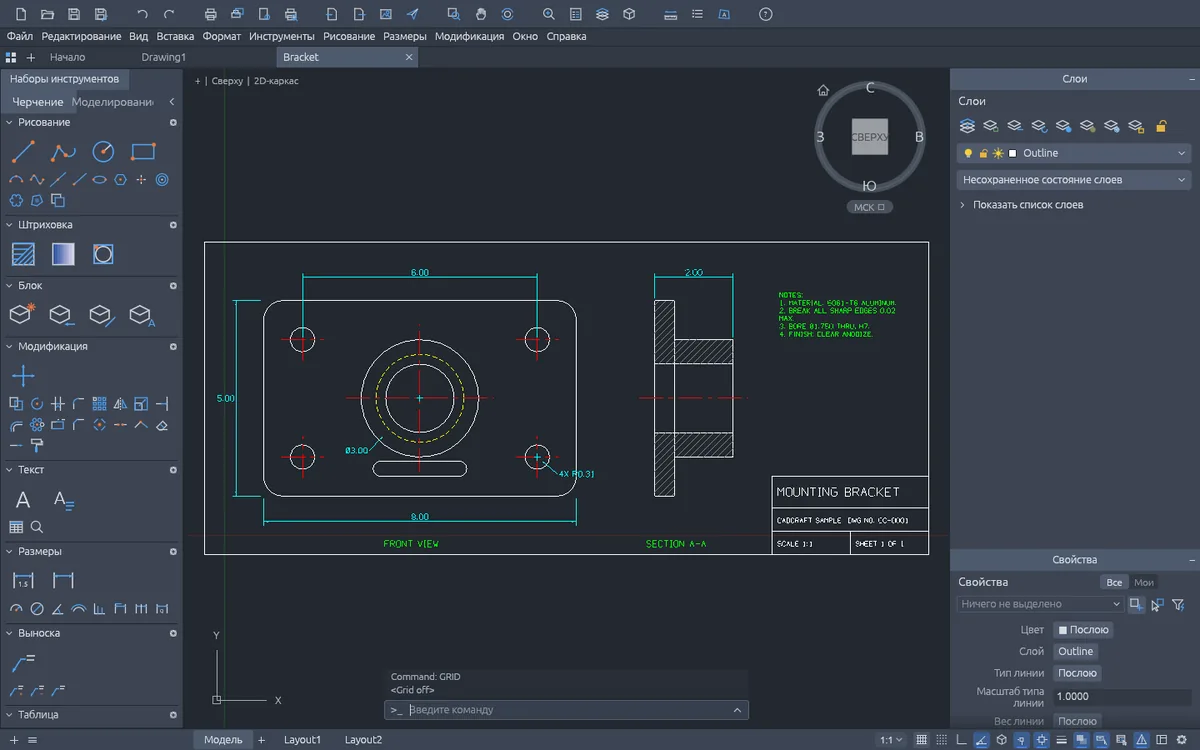Click the Home icon near the compass
Viewport: 1200px width, 750px height.
pyautogui.click(x=824, y=90)
